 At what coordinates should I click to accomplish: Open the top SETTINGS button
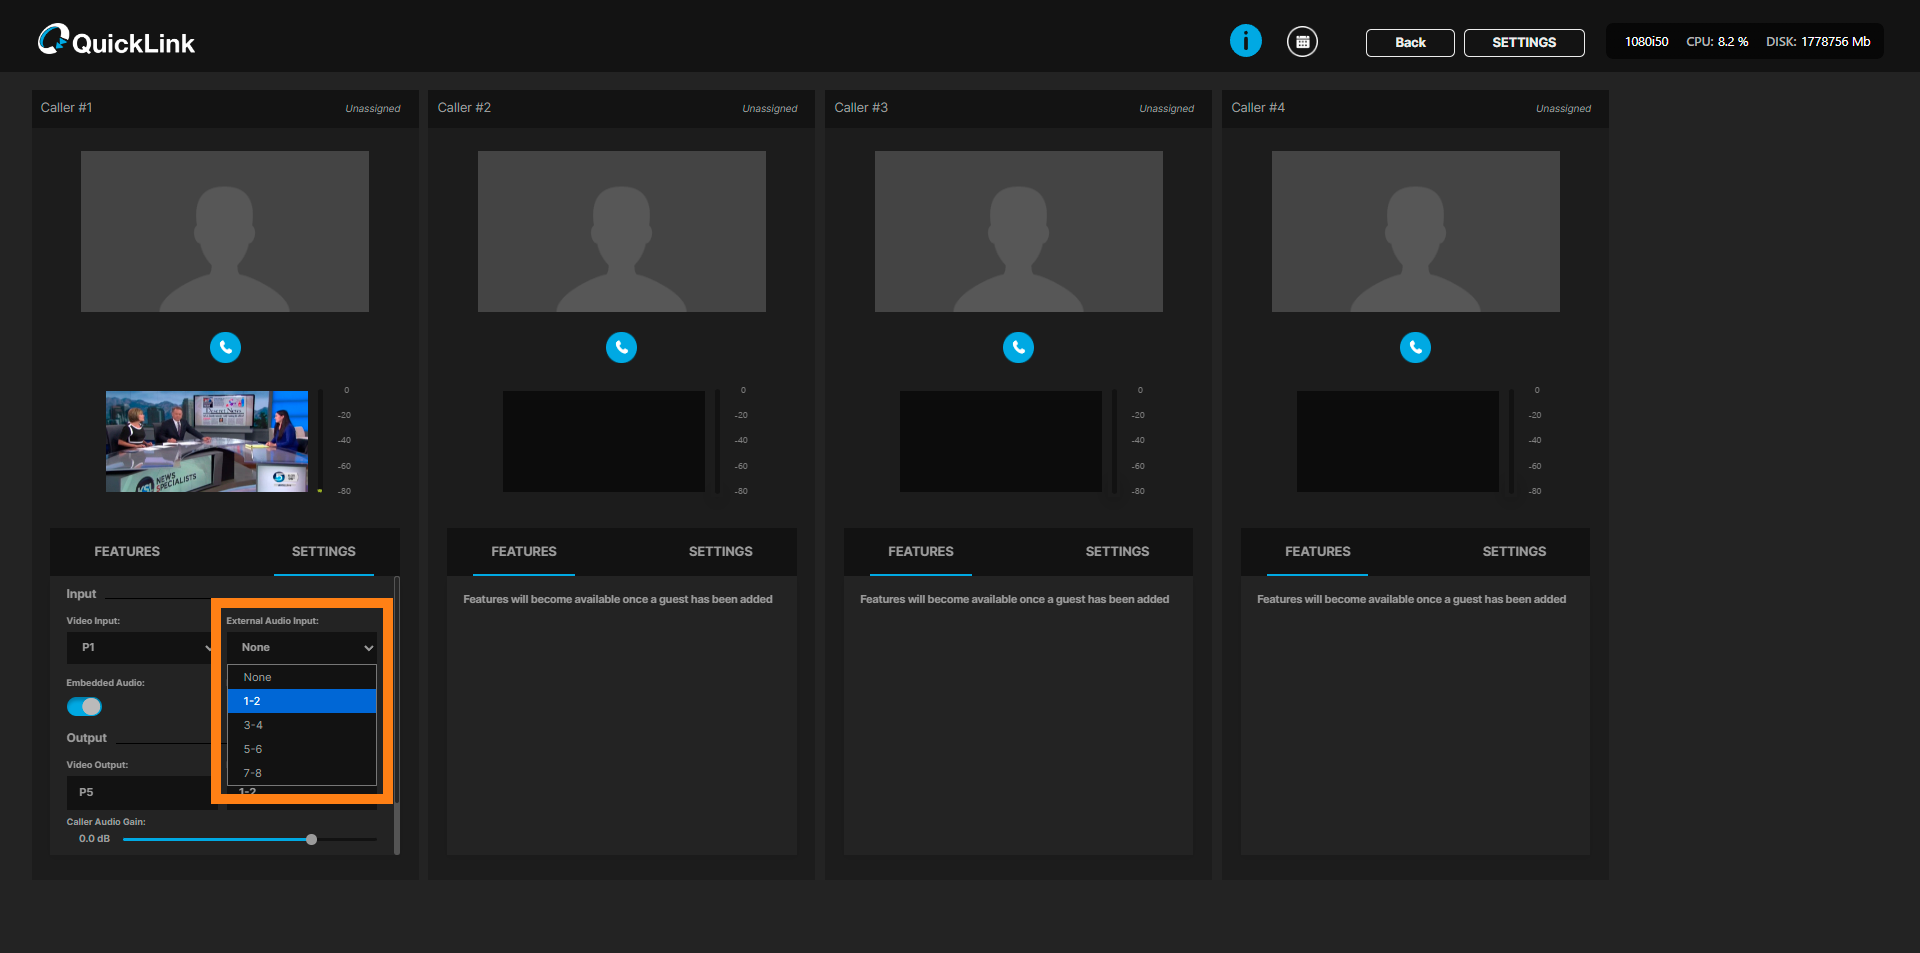(1523, 43)
